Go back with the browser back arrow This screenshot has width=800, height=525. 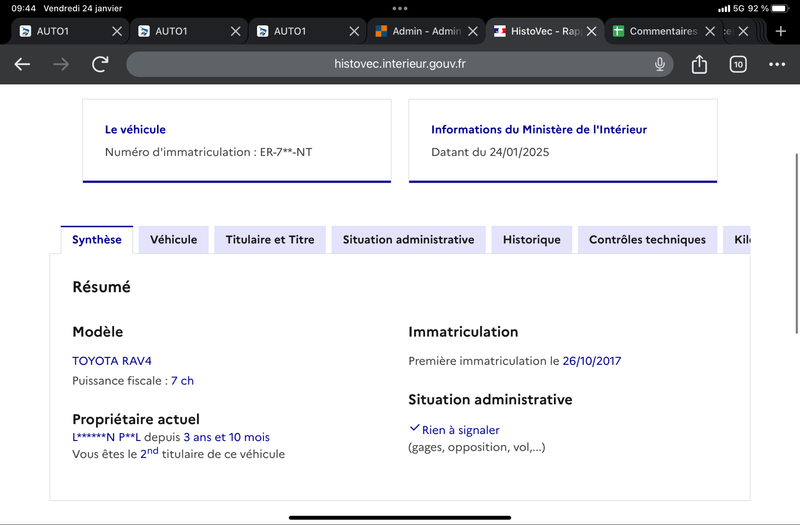coord(22,64)
